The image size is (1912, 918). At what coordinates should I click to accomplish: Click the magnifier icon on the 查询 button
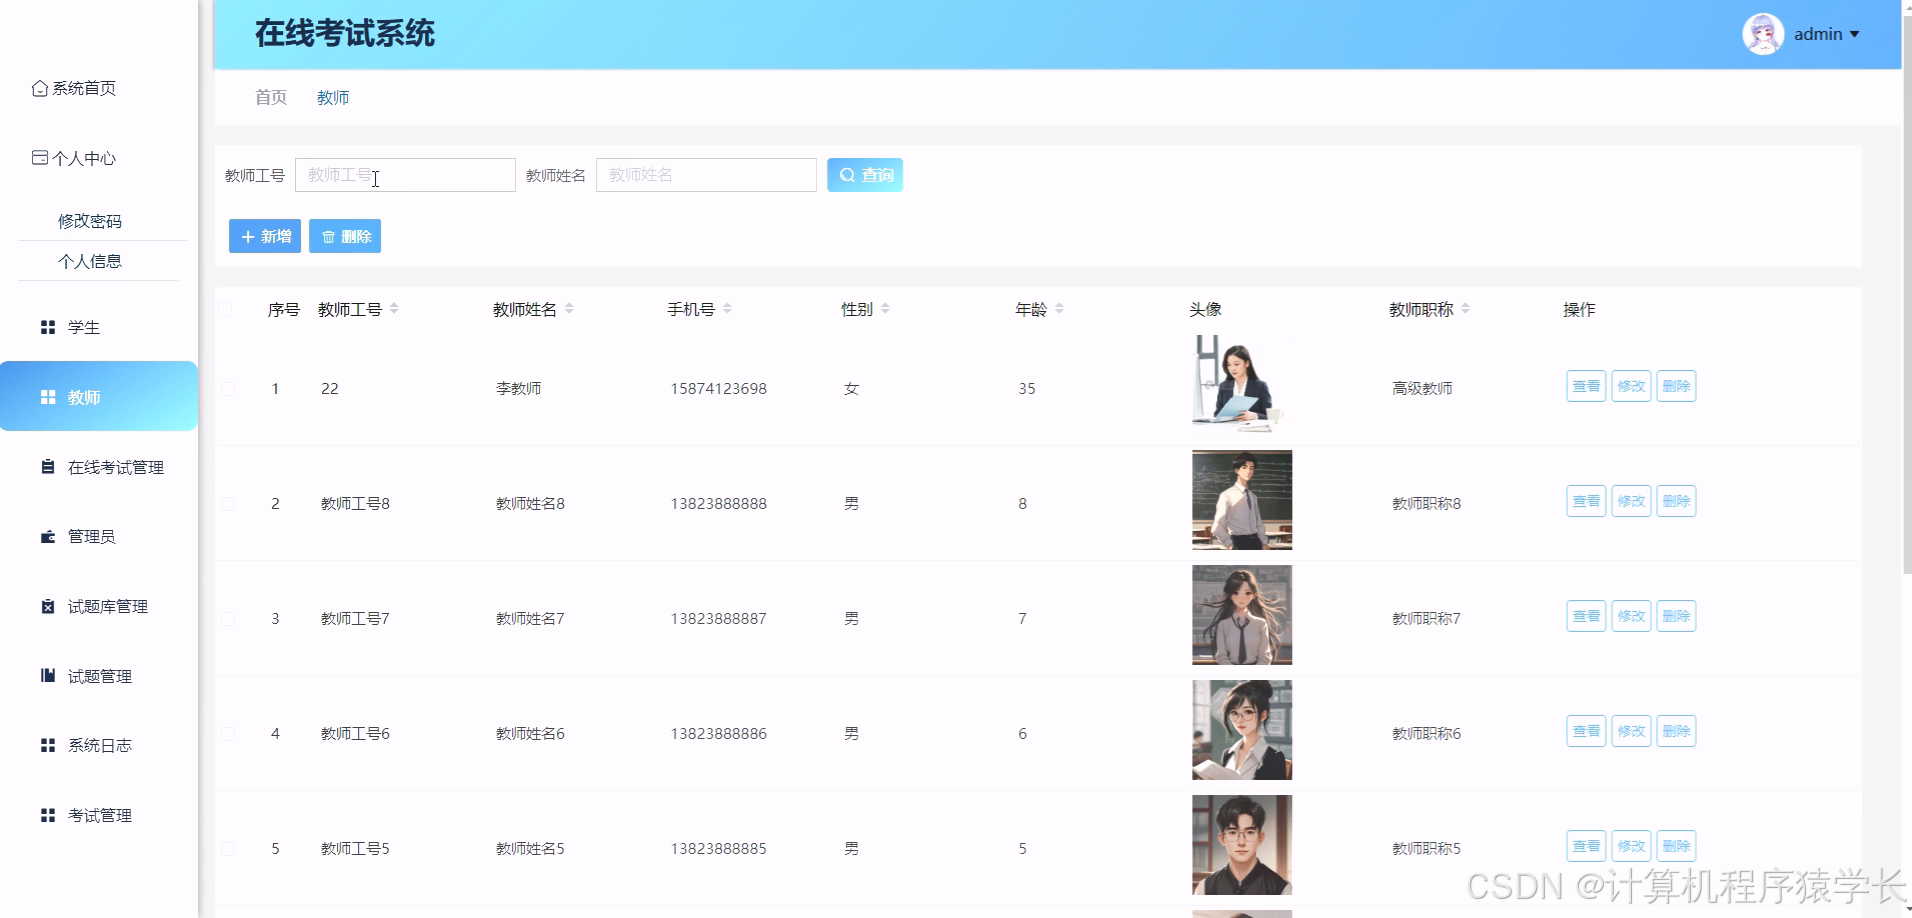pyautogui.click(x=846, y=174)
